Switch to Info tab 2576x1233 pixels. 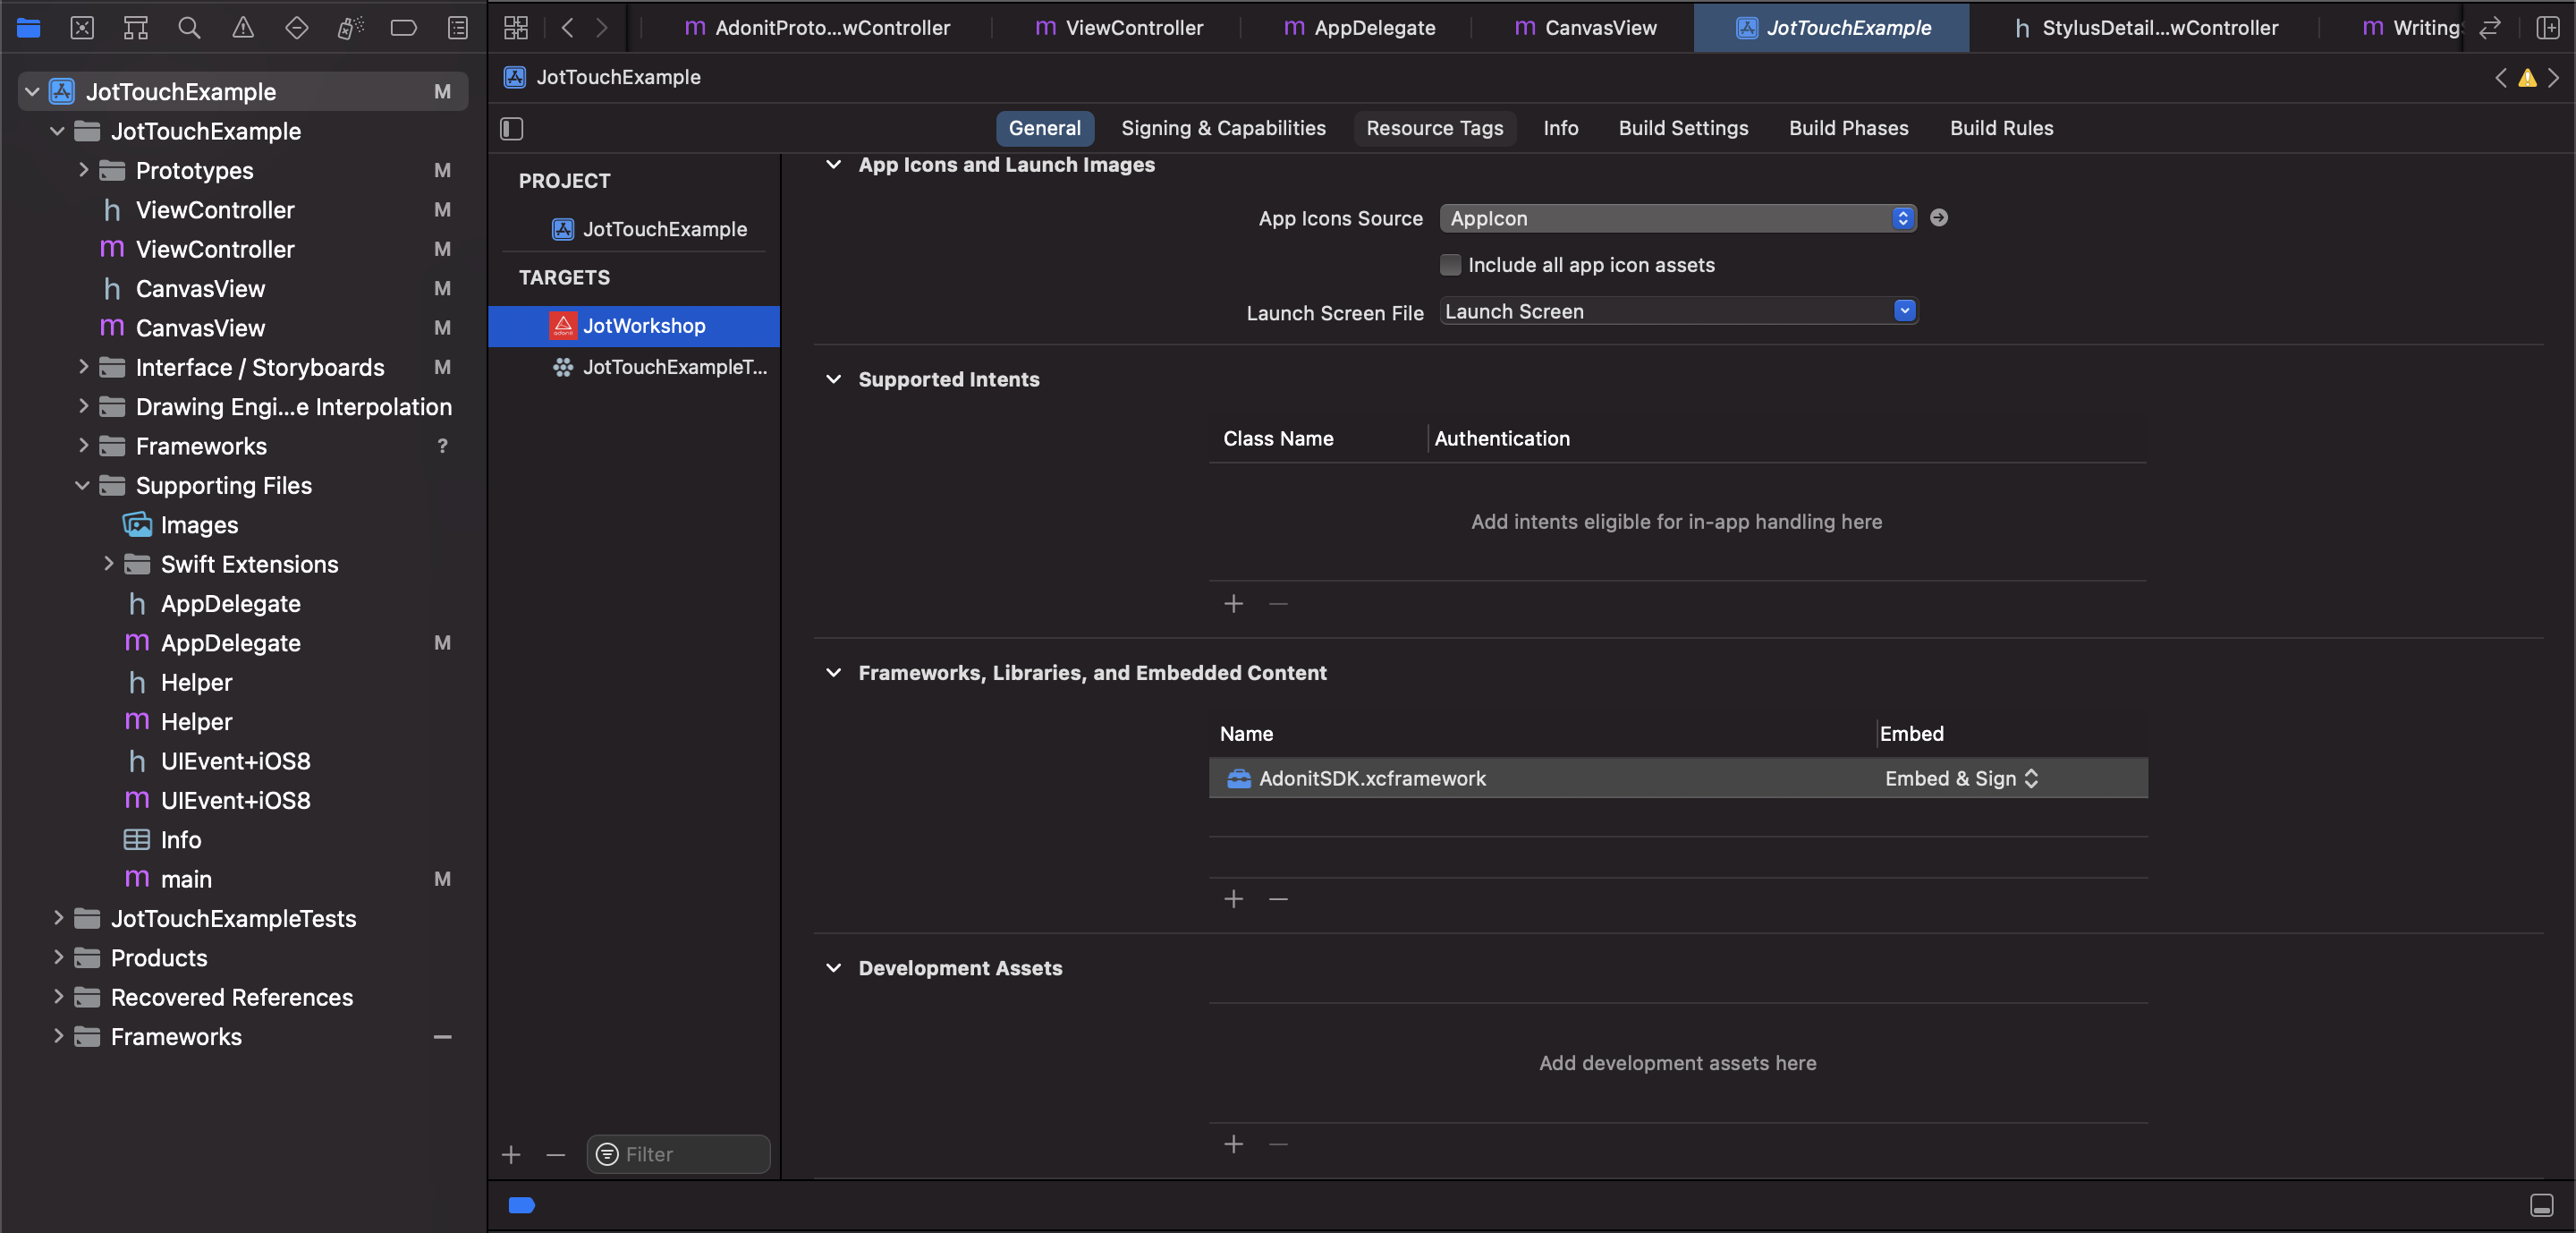(x=1560, y=128)
